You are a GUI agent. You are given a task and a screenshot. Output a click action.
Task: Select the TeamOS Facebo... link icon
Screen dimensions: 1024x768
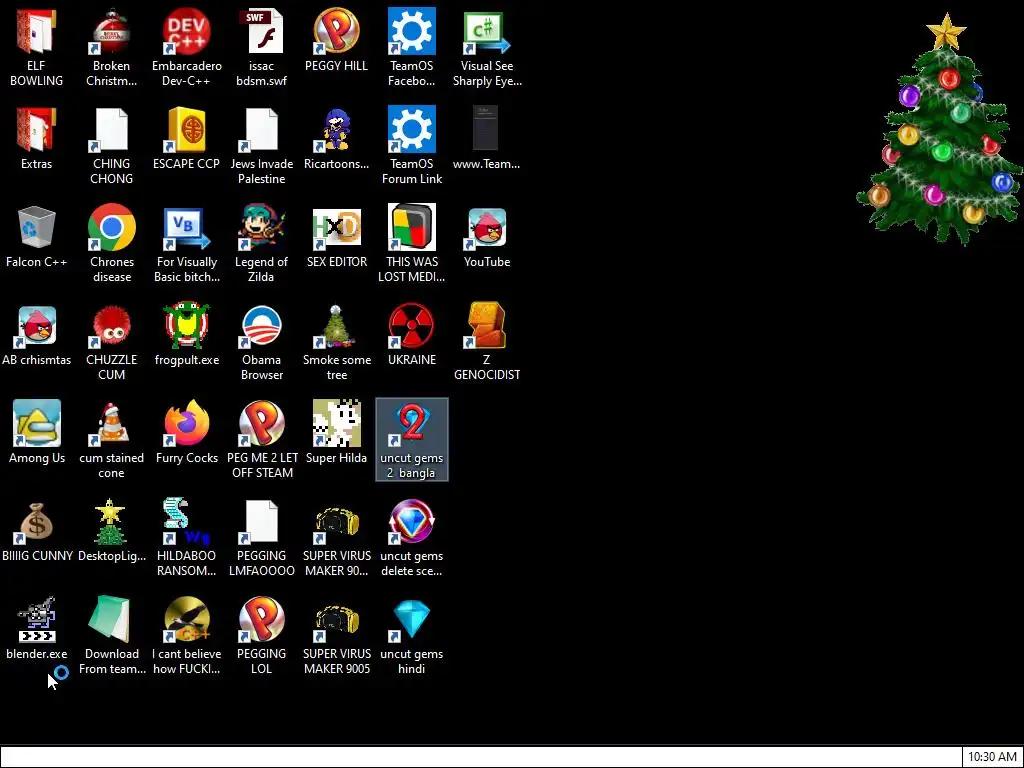tap(411, 32)
